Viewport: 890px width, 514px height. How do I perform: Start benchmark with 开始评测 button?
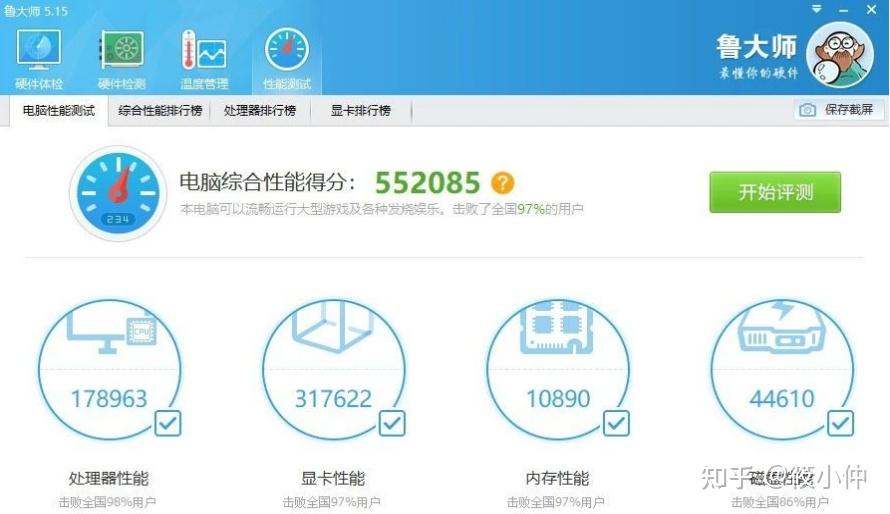(x=775, y=192)
